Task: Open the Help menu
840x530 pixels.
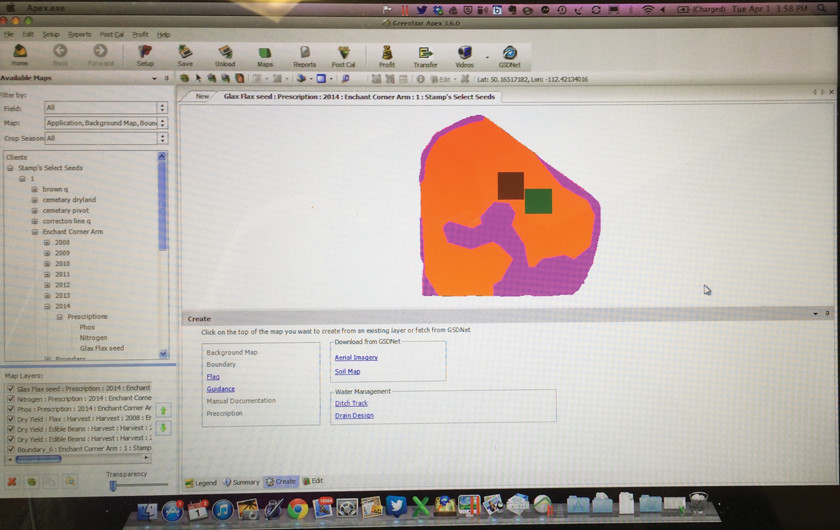Action: coord(163,34)
